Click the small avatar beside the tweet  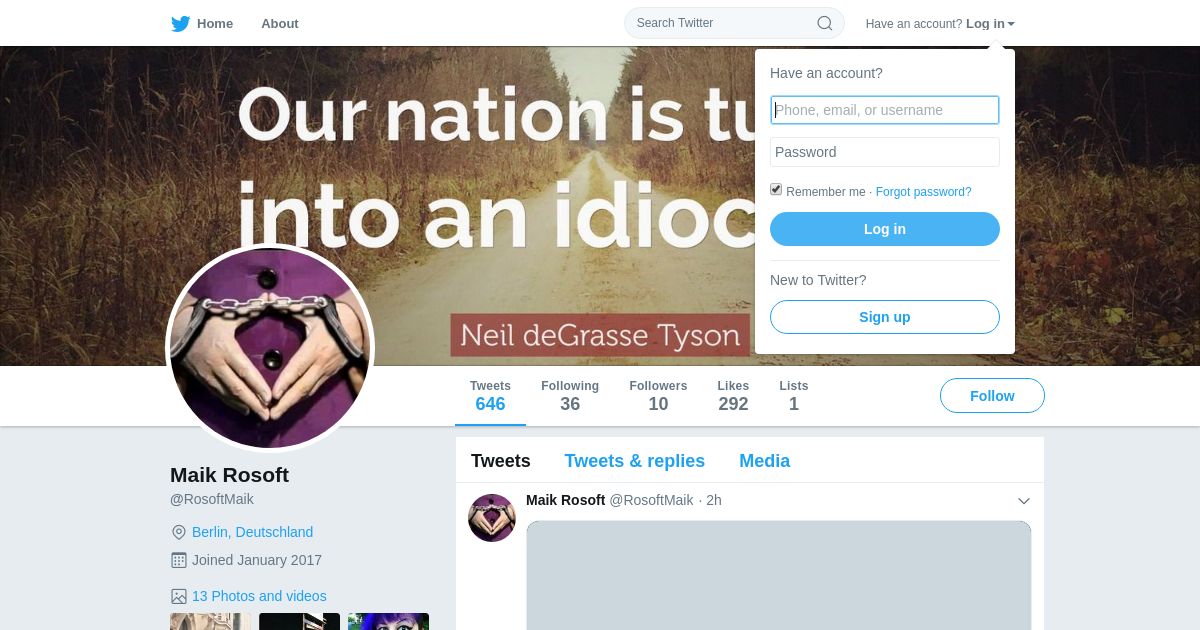(x=492, y=518)
